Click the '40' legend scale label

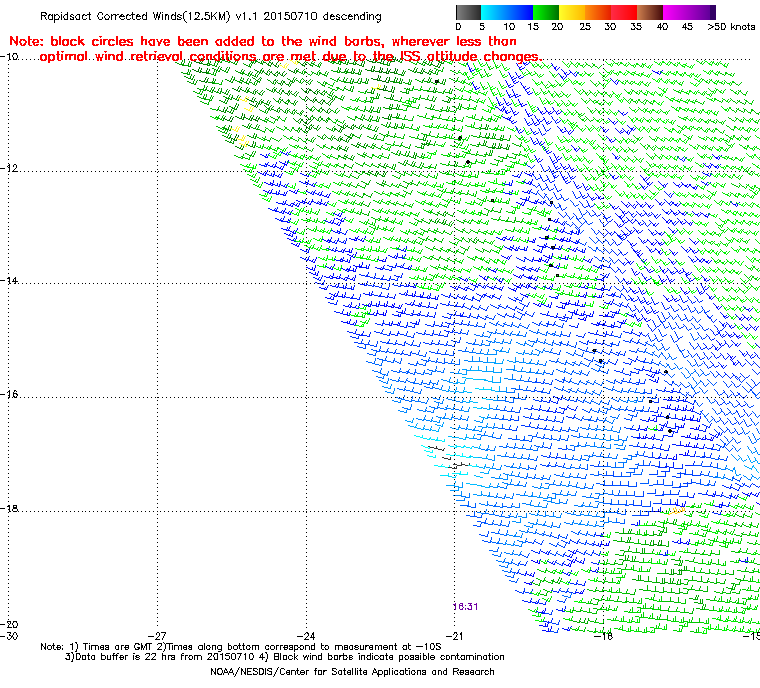[x=662, y=27]
